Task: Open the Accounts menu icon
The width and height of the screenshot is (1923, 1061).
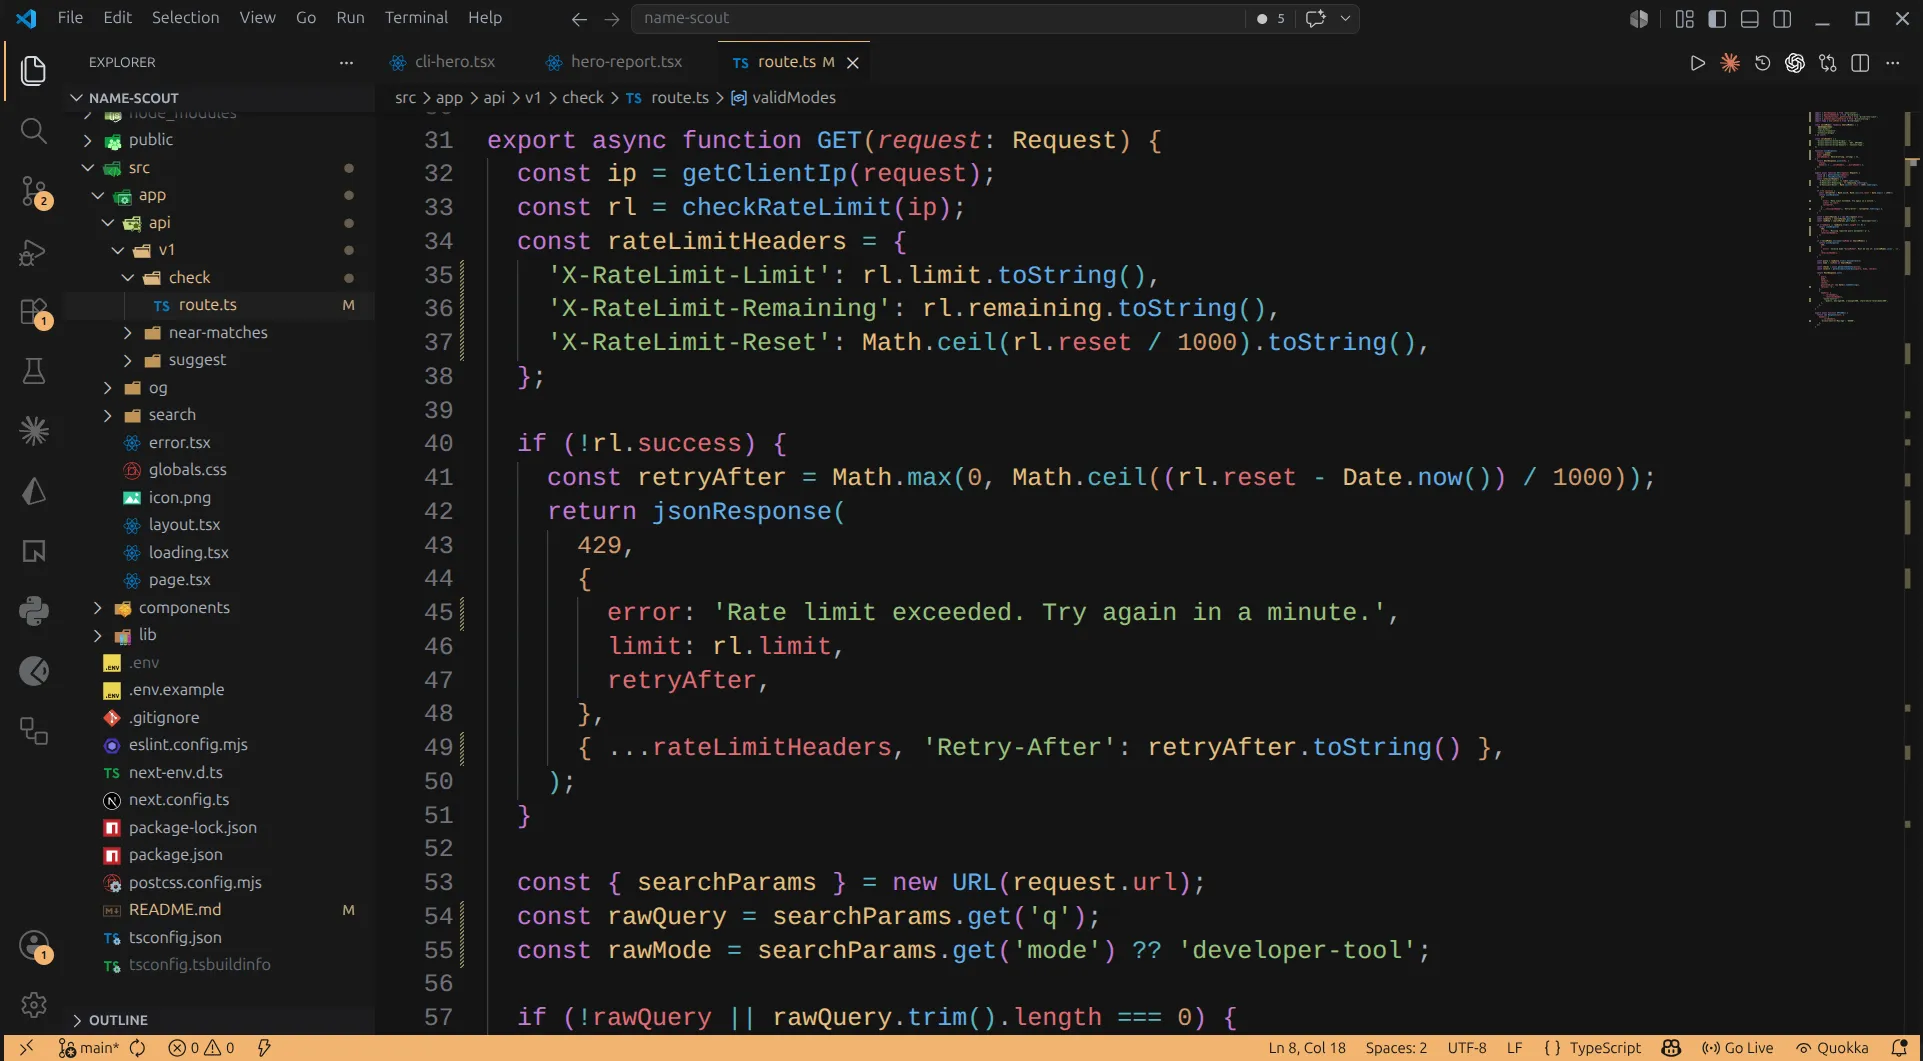Action: point(34,946)
